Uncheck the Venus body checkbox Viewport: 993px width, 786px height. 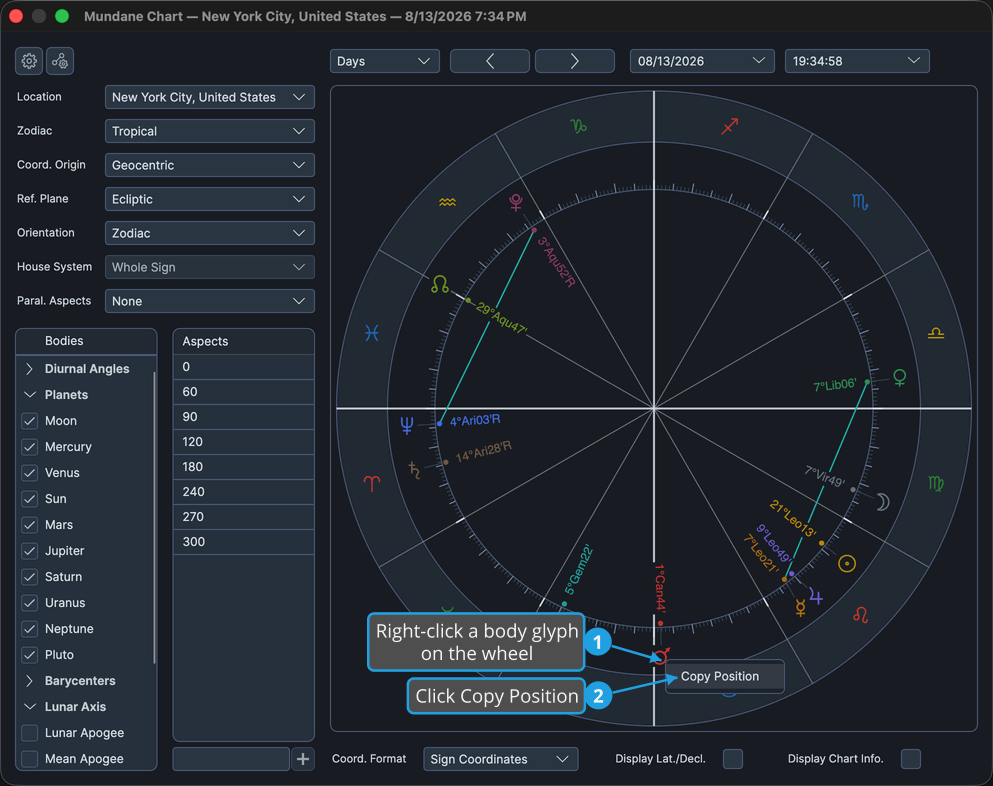pos(29,472)
